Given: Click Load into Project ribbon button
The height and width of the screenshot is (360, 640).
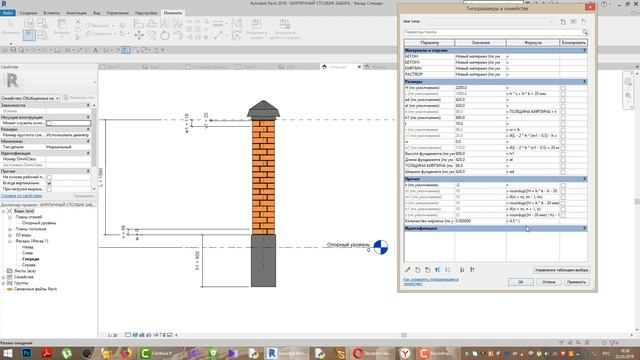Looking at the screenshot, I should (x=256, y=29).
